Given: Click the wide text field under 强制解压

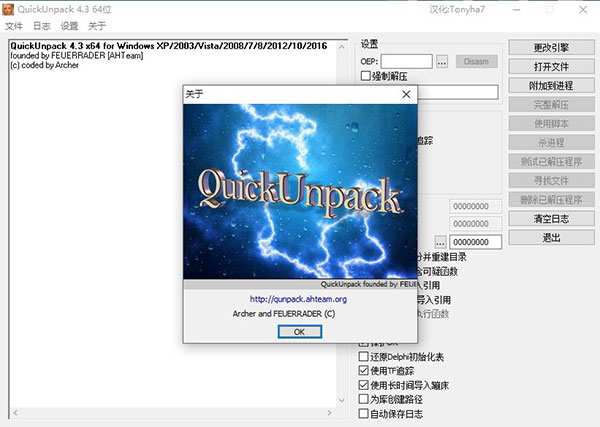Looking at the screenshot, I should (458, 92).
